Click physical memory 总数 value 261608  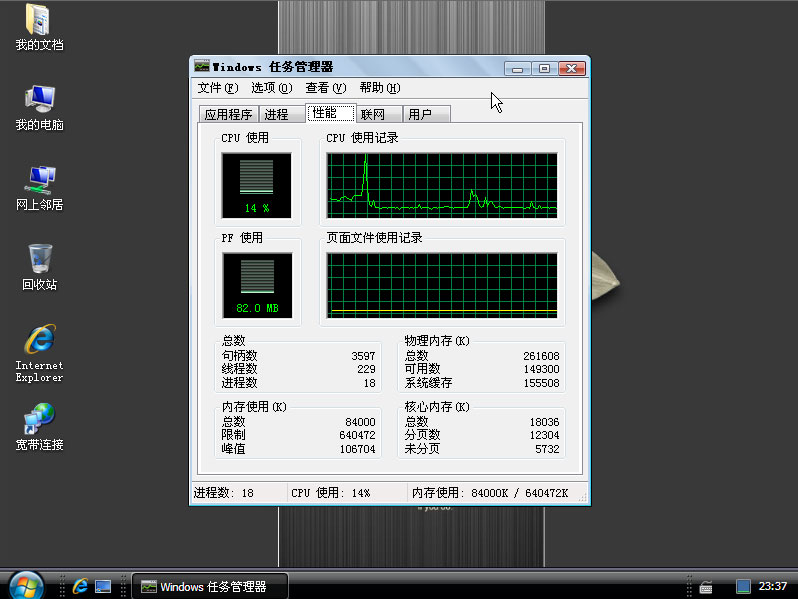pos(541,356)
